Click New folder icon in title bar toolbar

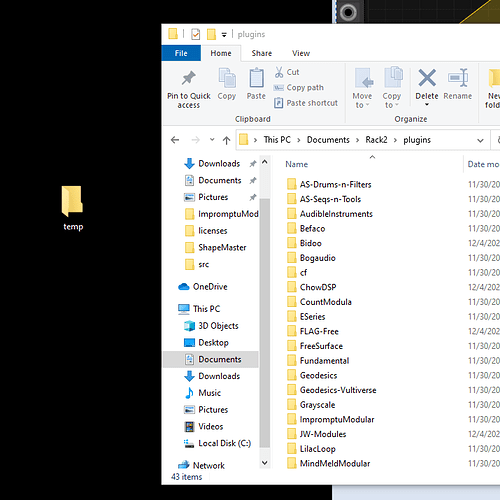pos(211,34)
